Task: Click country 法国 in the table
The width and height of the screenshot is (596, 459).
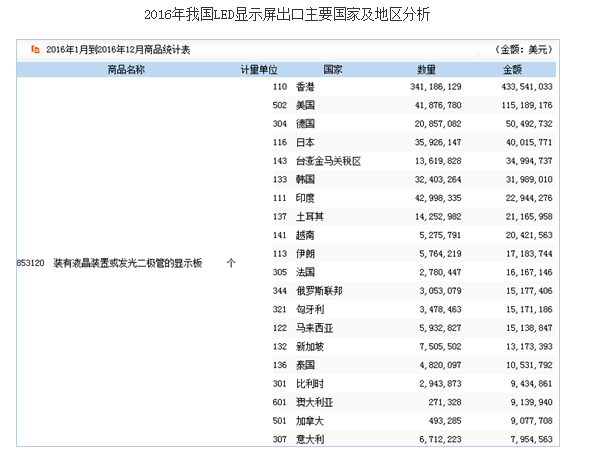Action: [305, 272]
